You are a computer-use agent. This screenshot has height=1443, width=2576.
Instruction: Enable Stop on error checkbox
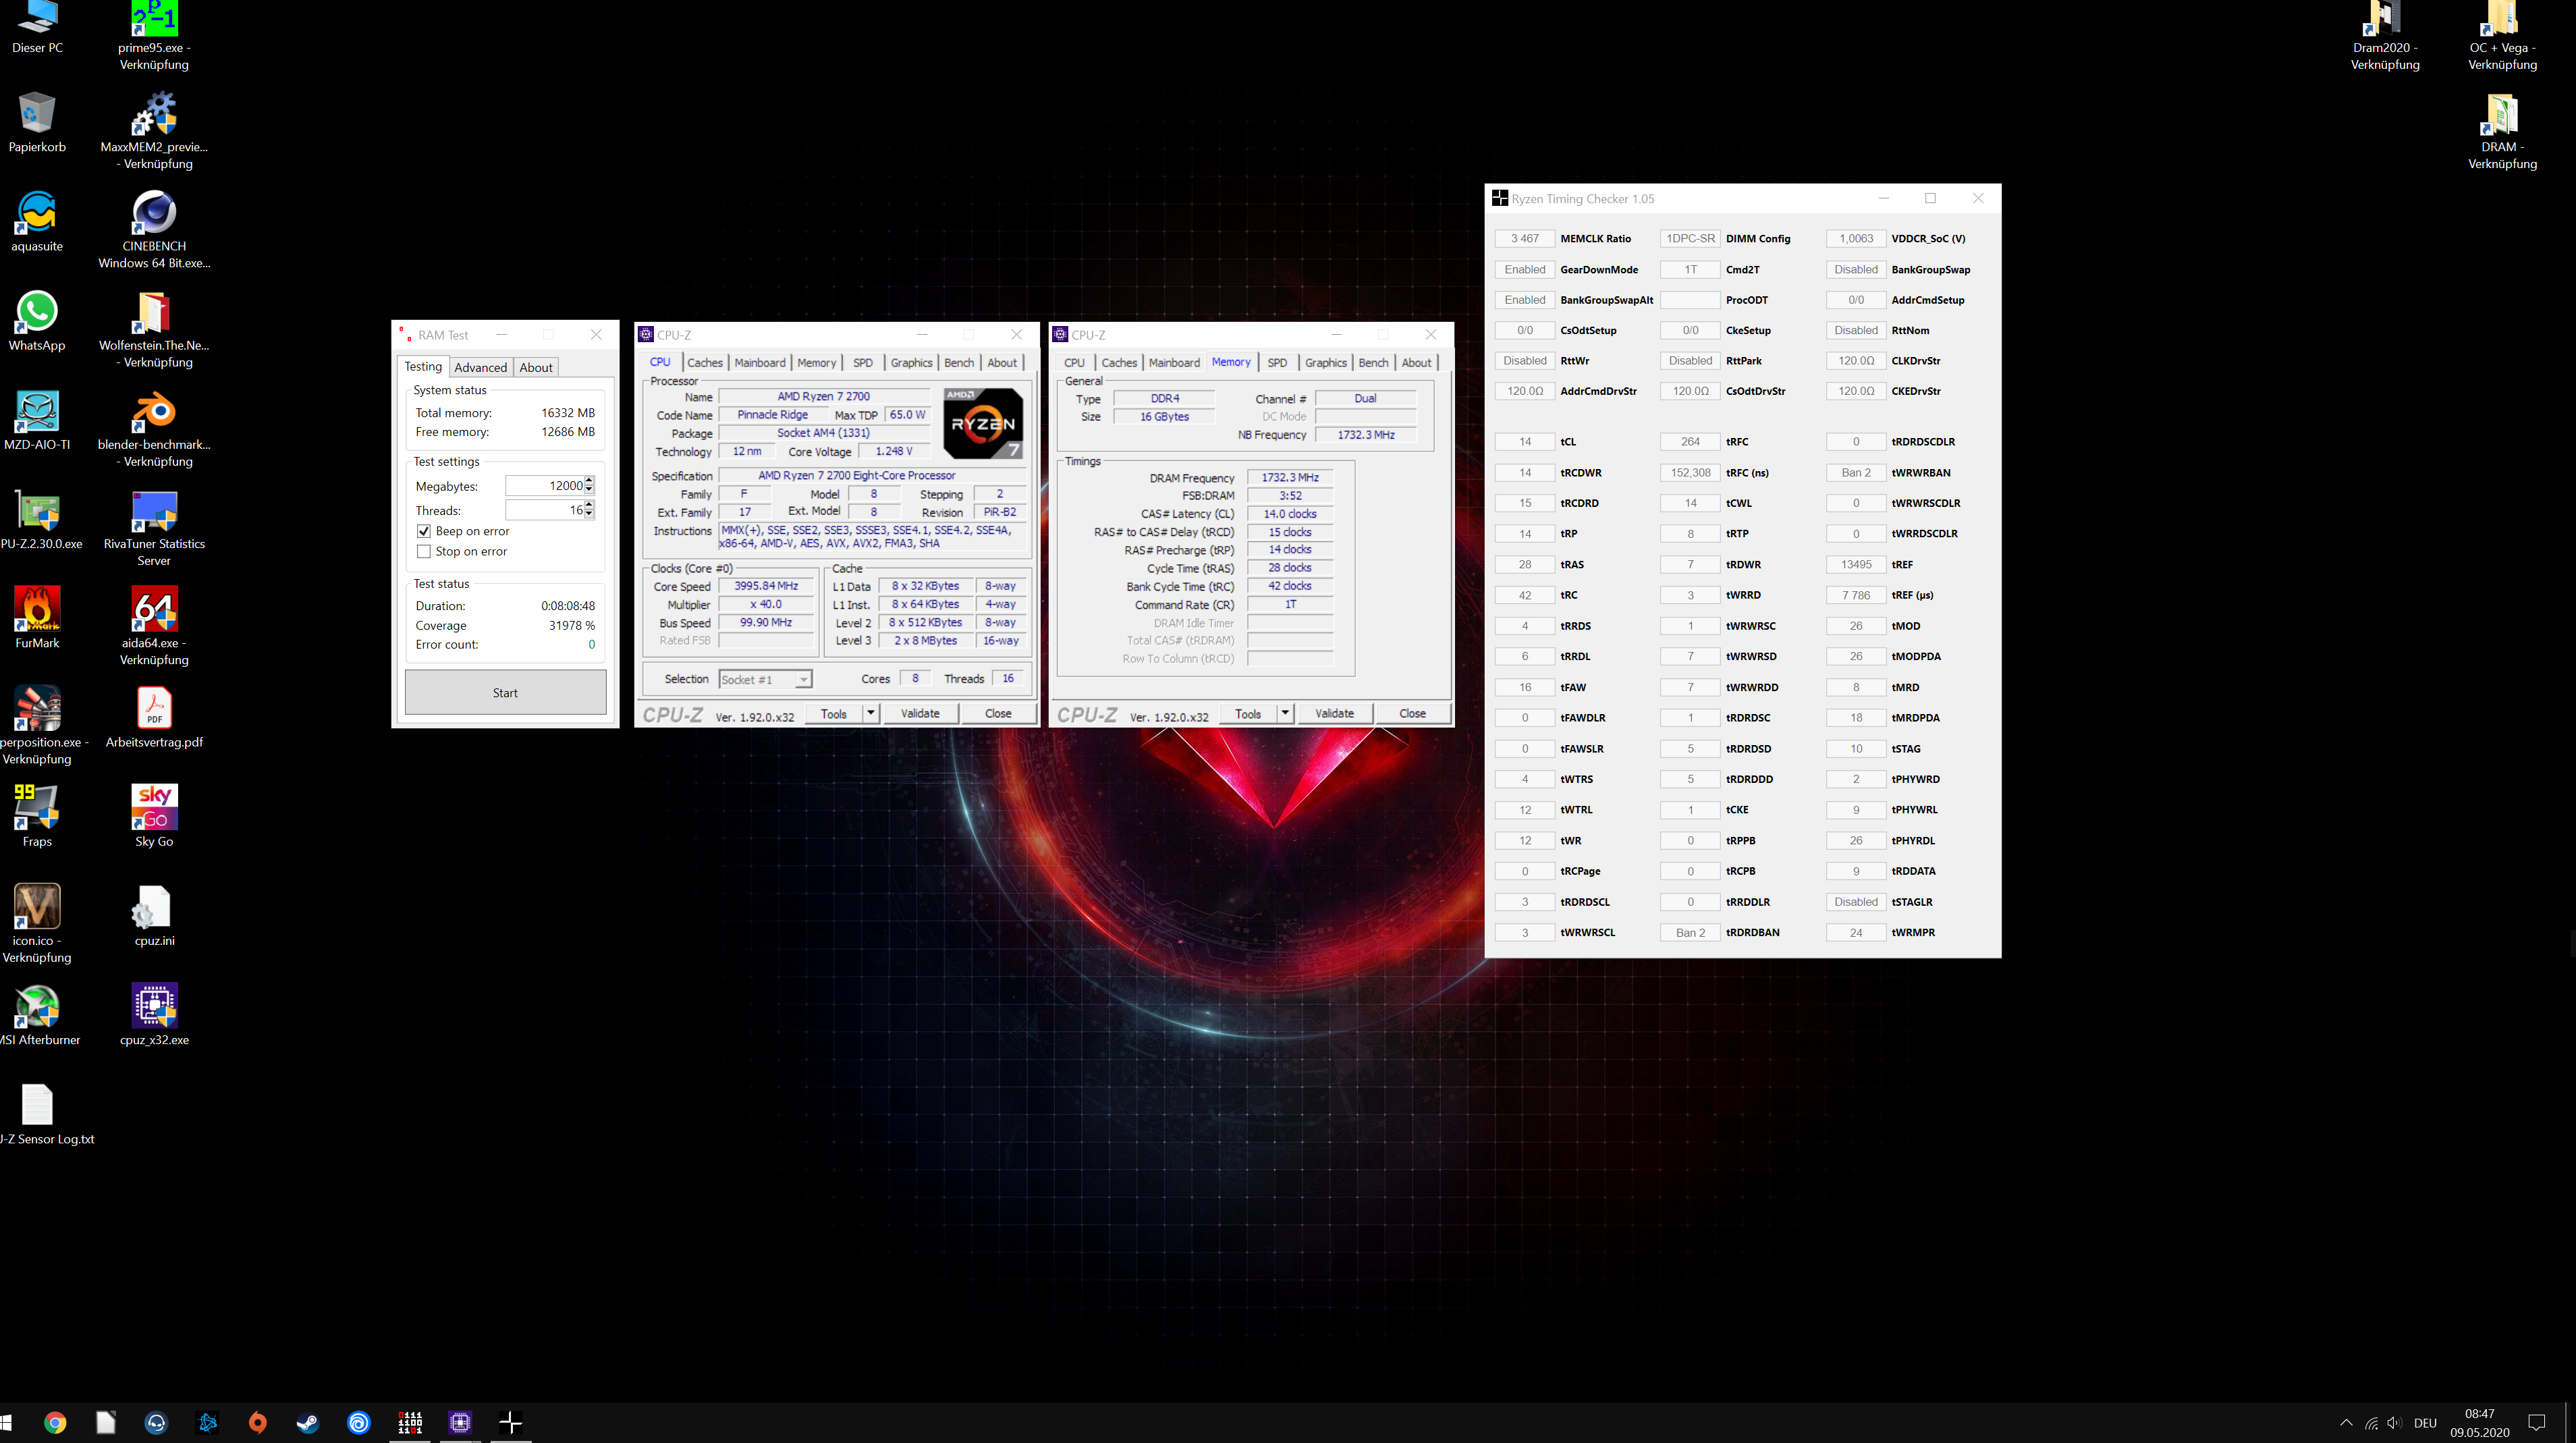[424, 551]
